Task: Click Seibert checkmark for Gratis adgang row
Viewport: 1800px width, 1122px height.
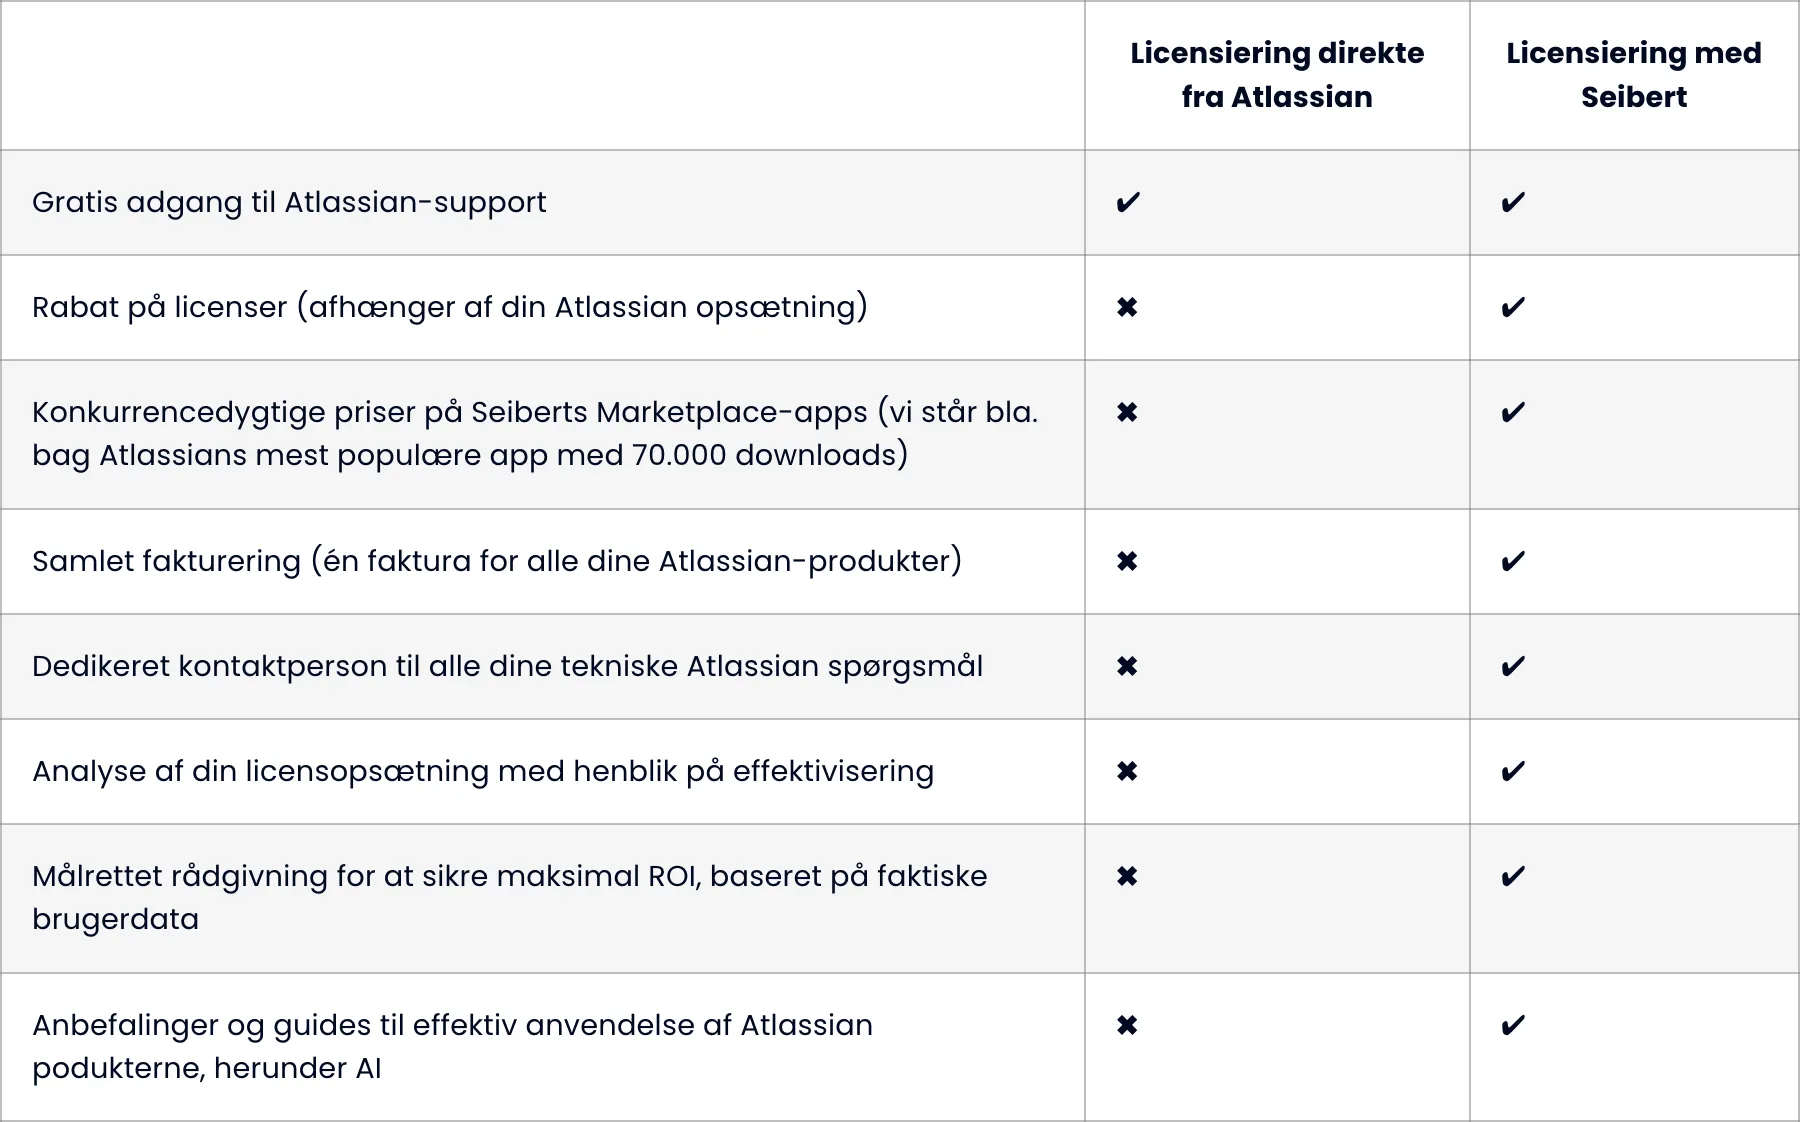Action: click(1513, 203)
